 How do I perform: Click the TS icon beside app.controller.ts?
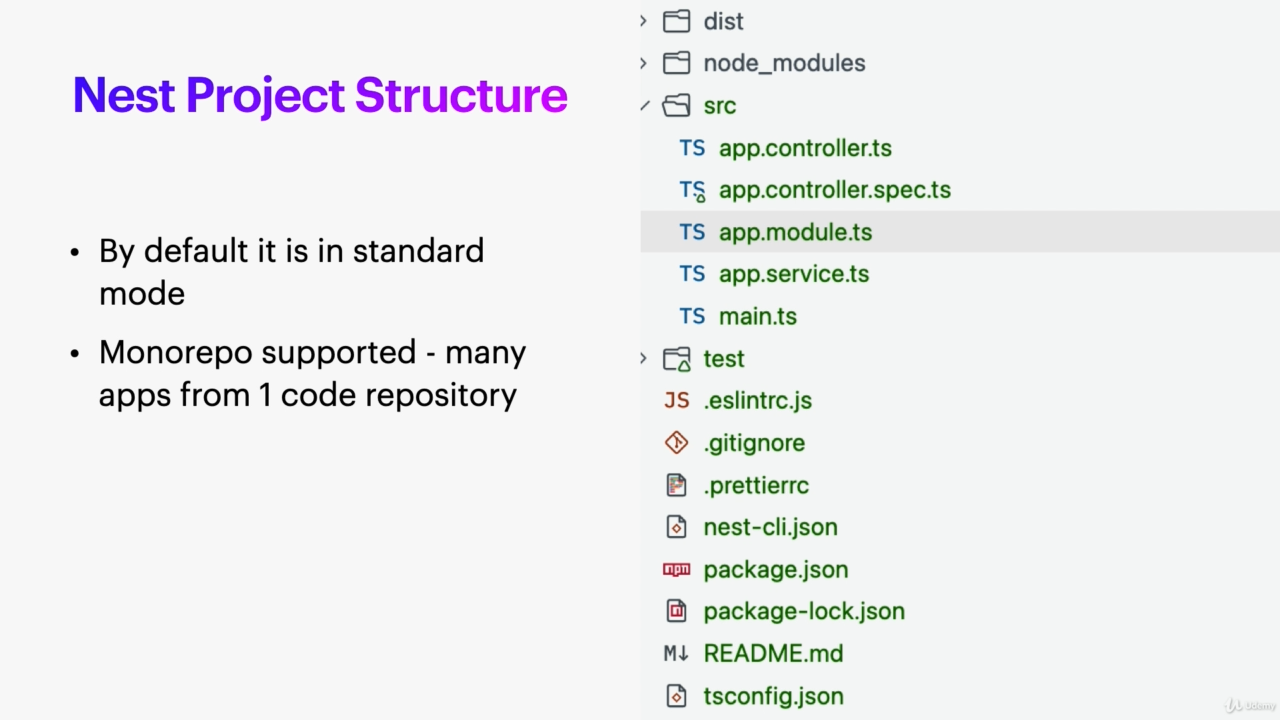pos(692,148)
